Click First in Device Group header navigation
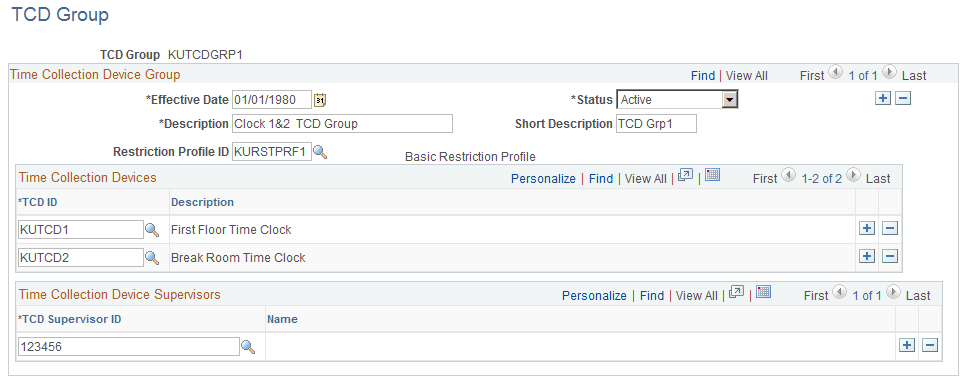 click(811, 76)
